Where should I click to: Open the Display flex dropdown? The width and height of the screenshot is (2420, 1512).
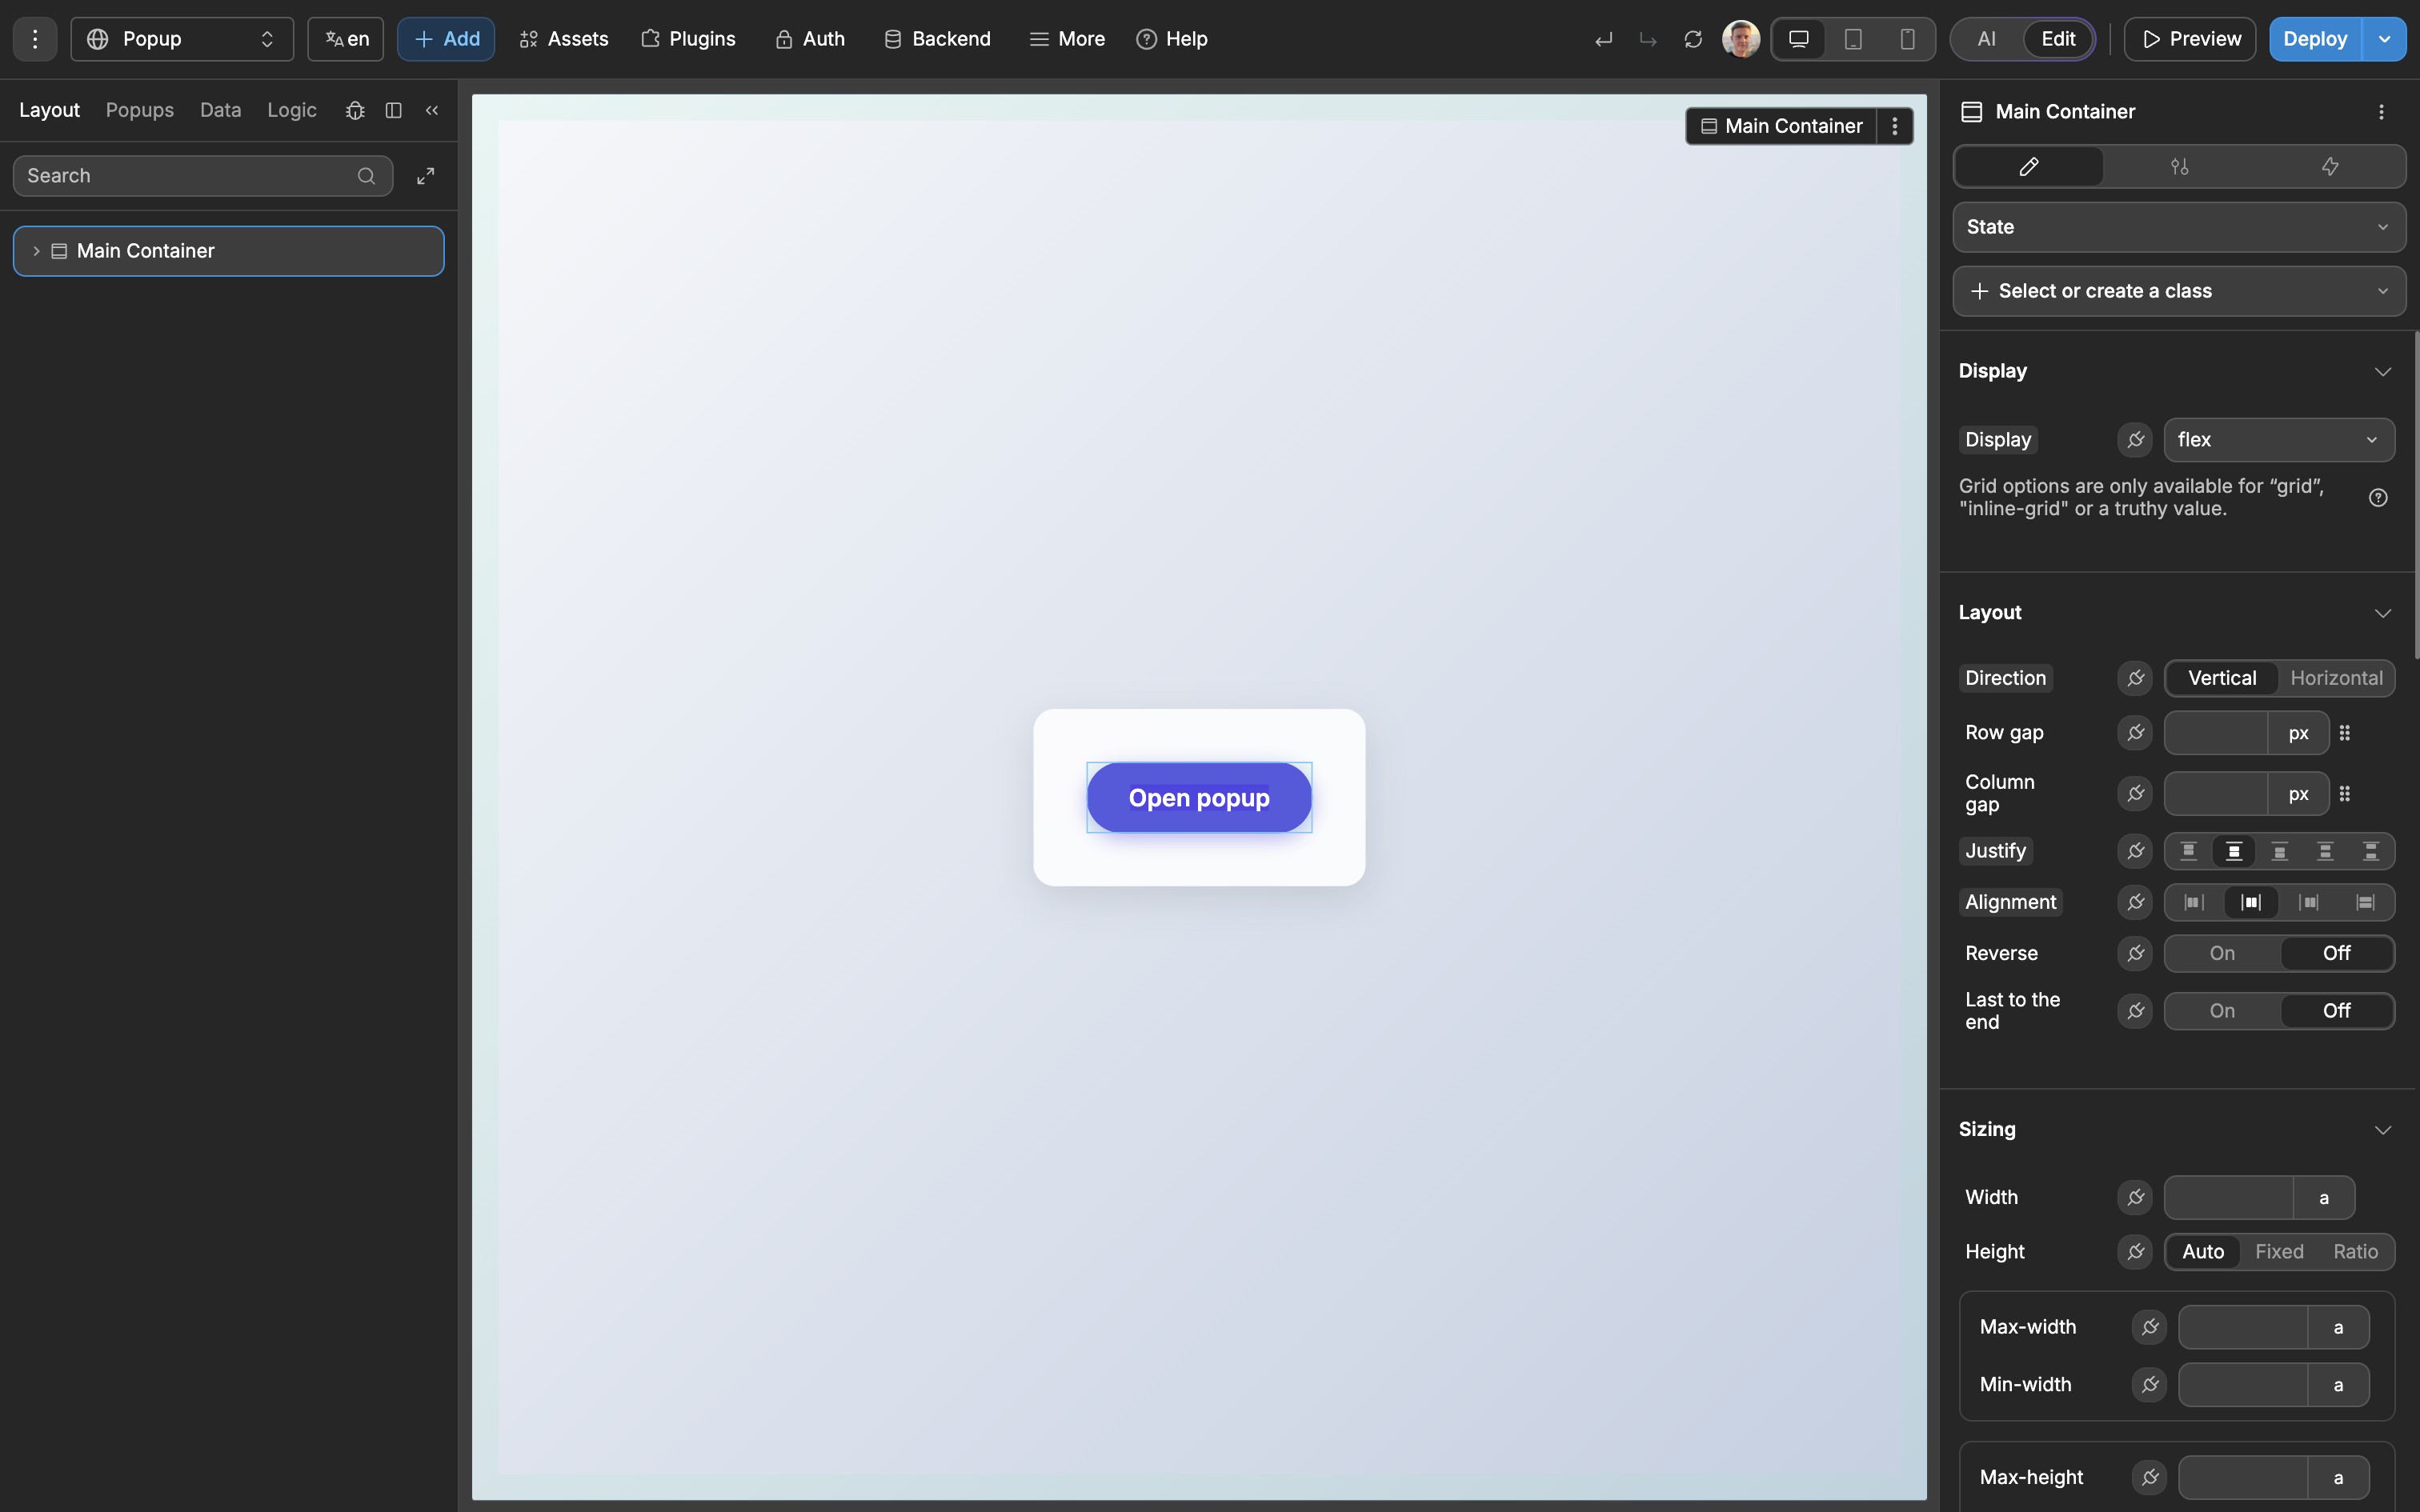pyautogui.click(x=2279, y=440)
